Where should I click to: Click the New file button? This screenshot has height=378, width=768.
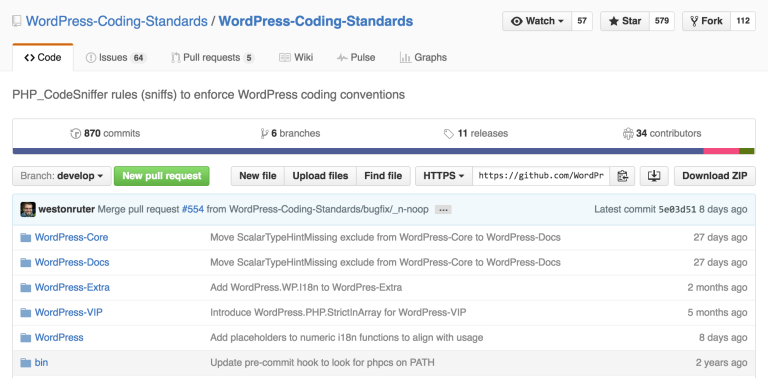(x=258, y=176)
